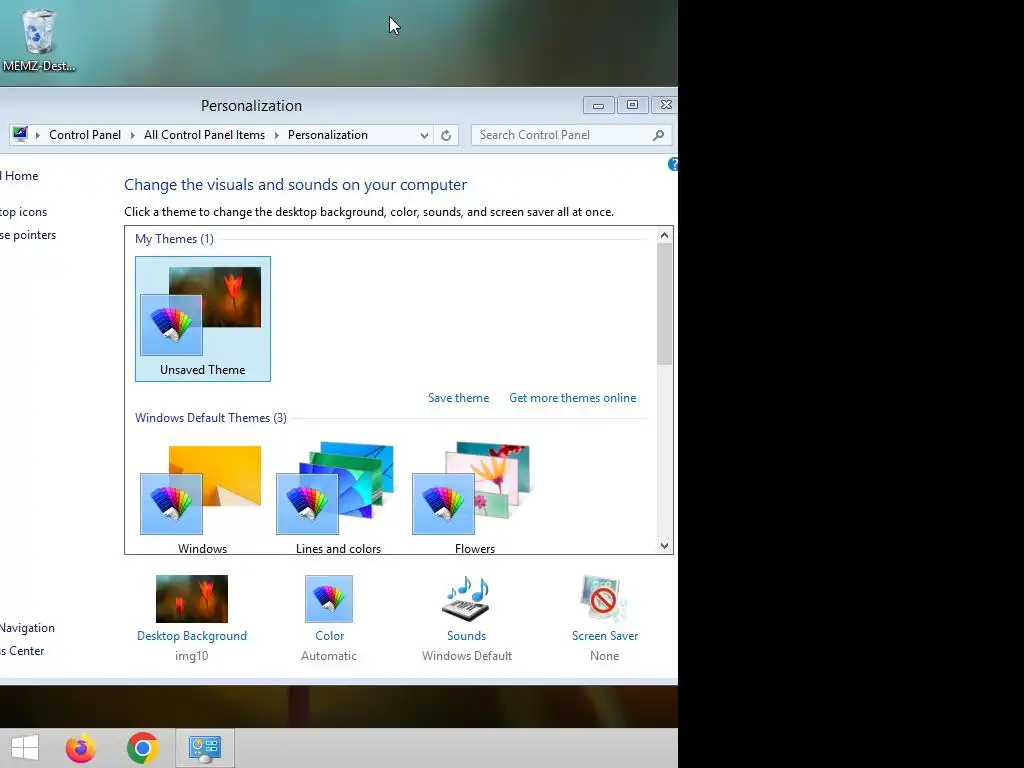
Task: Click the Control Panel monitor icon in address bar
Action: [20, 135]
